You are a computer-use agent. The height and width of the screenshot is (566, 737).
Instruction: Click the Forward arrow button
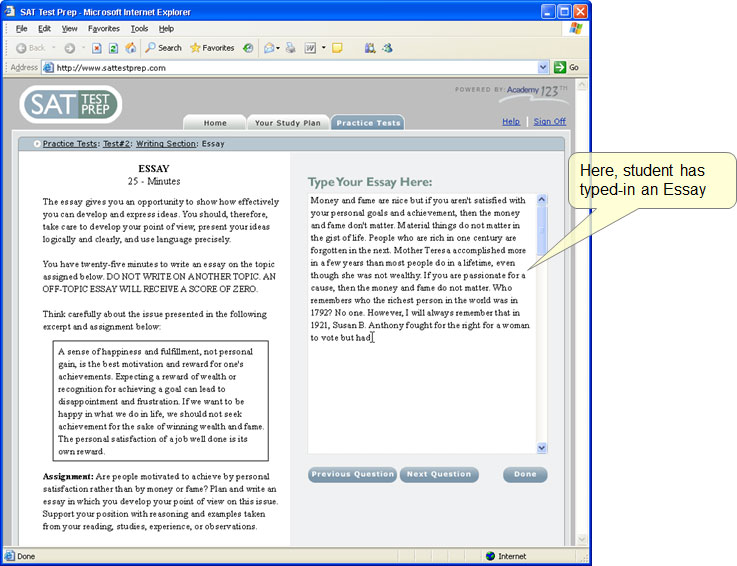(70, 48)
